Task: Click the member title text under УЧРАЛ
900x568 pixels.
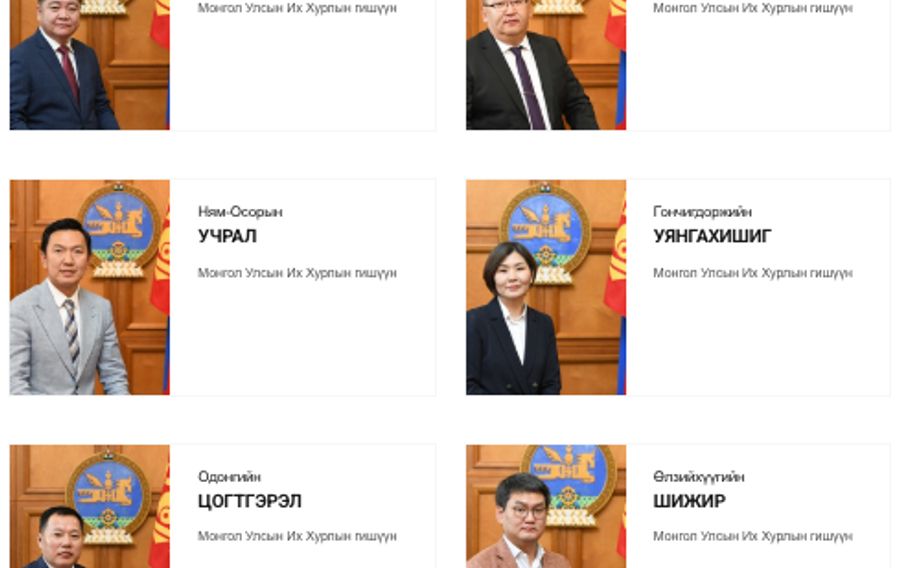Action: pyautogui.click(x=297, y=273)
